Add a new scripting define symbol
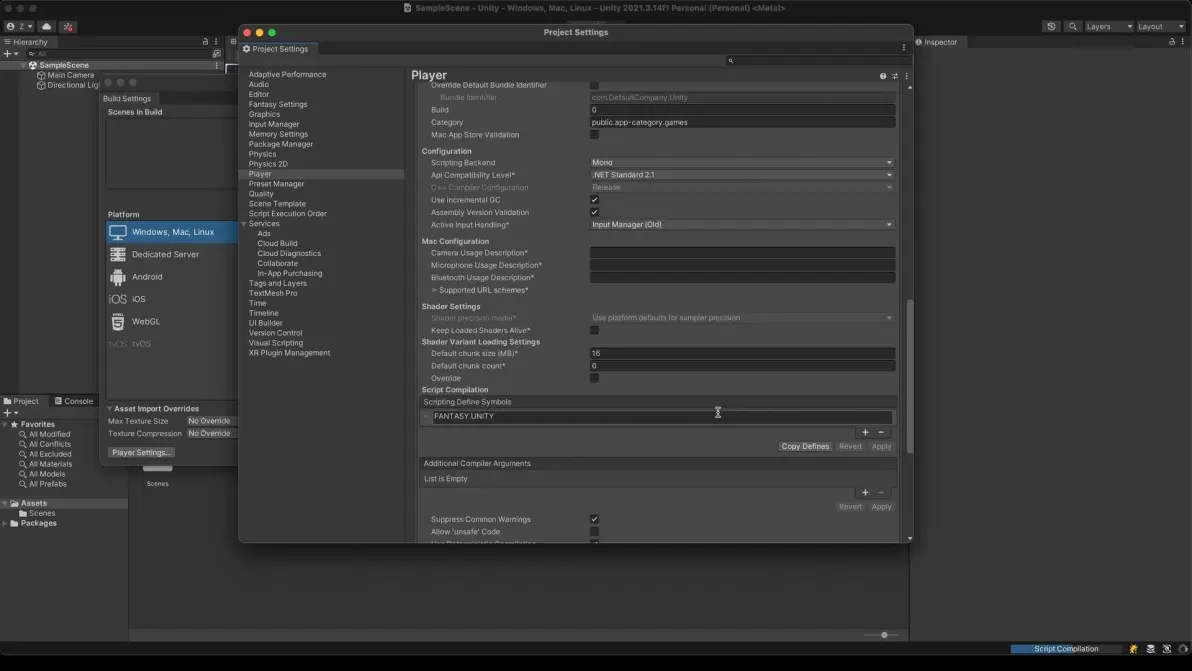This screenshot has height=671, width=1192. click(865, 432)
